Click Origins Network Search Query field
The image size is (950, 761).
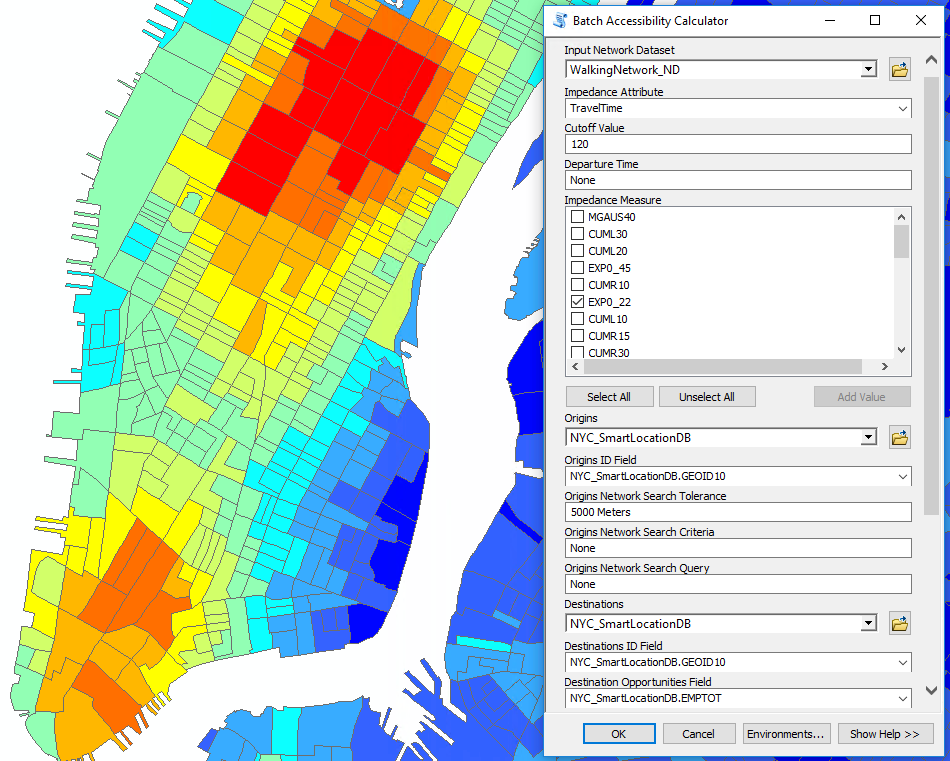tap(738, 584)
